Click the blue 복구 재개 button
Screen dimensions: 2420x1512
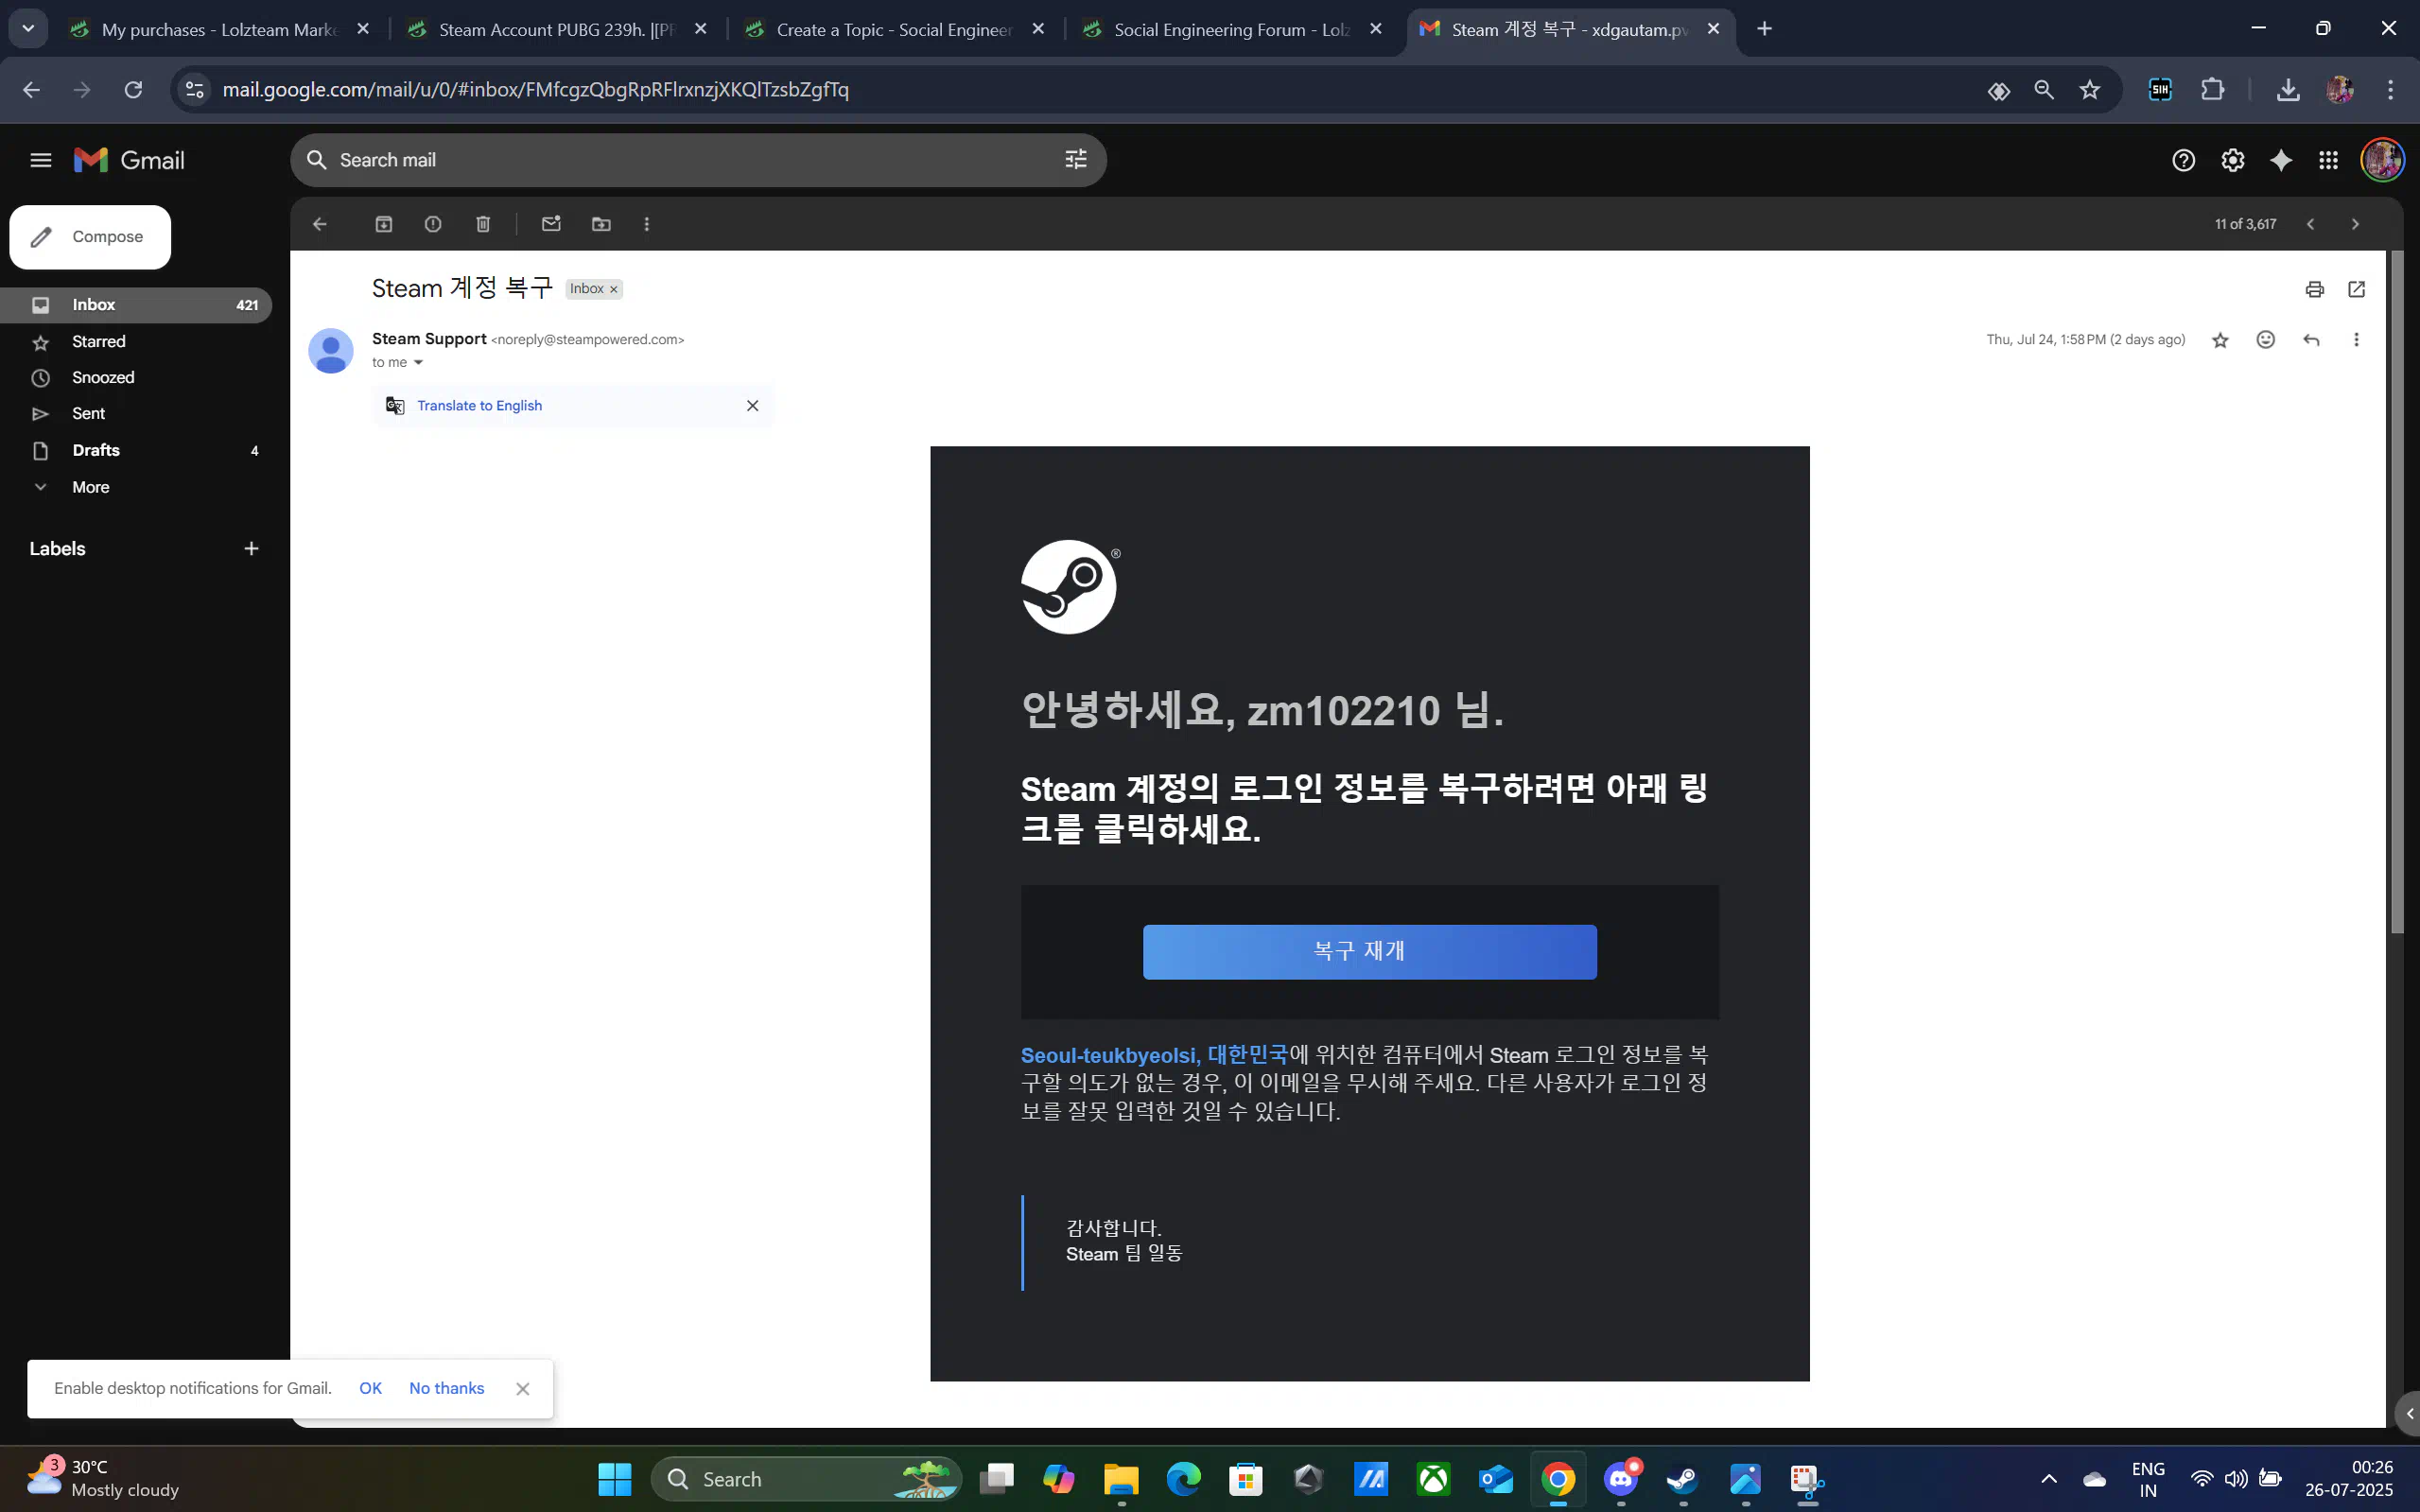(1369, 951)
